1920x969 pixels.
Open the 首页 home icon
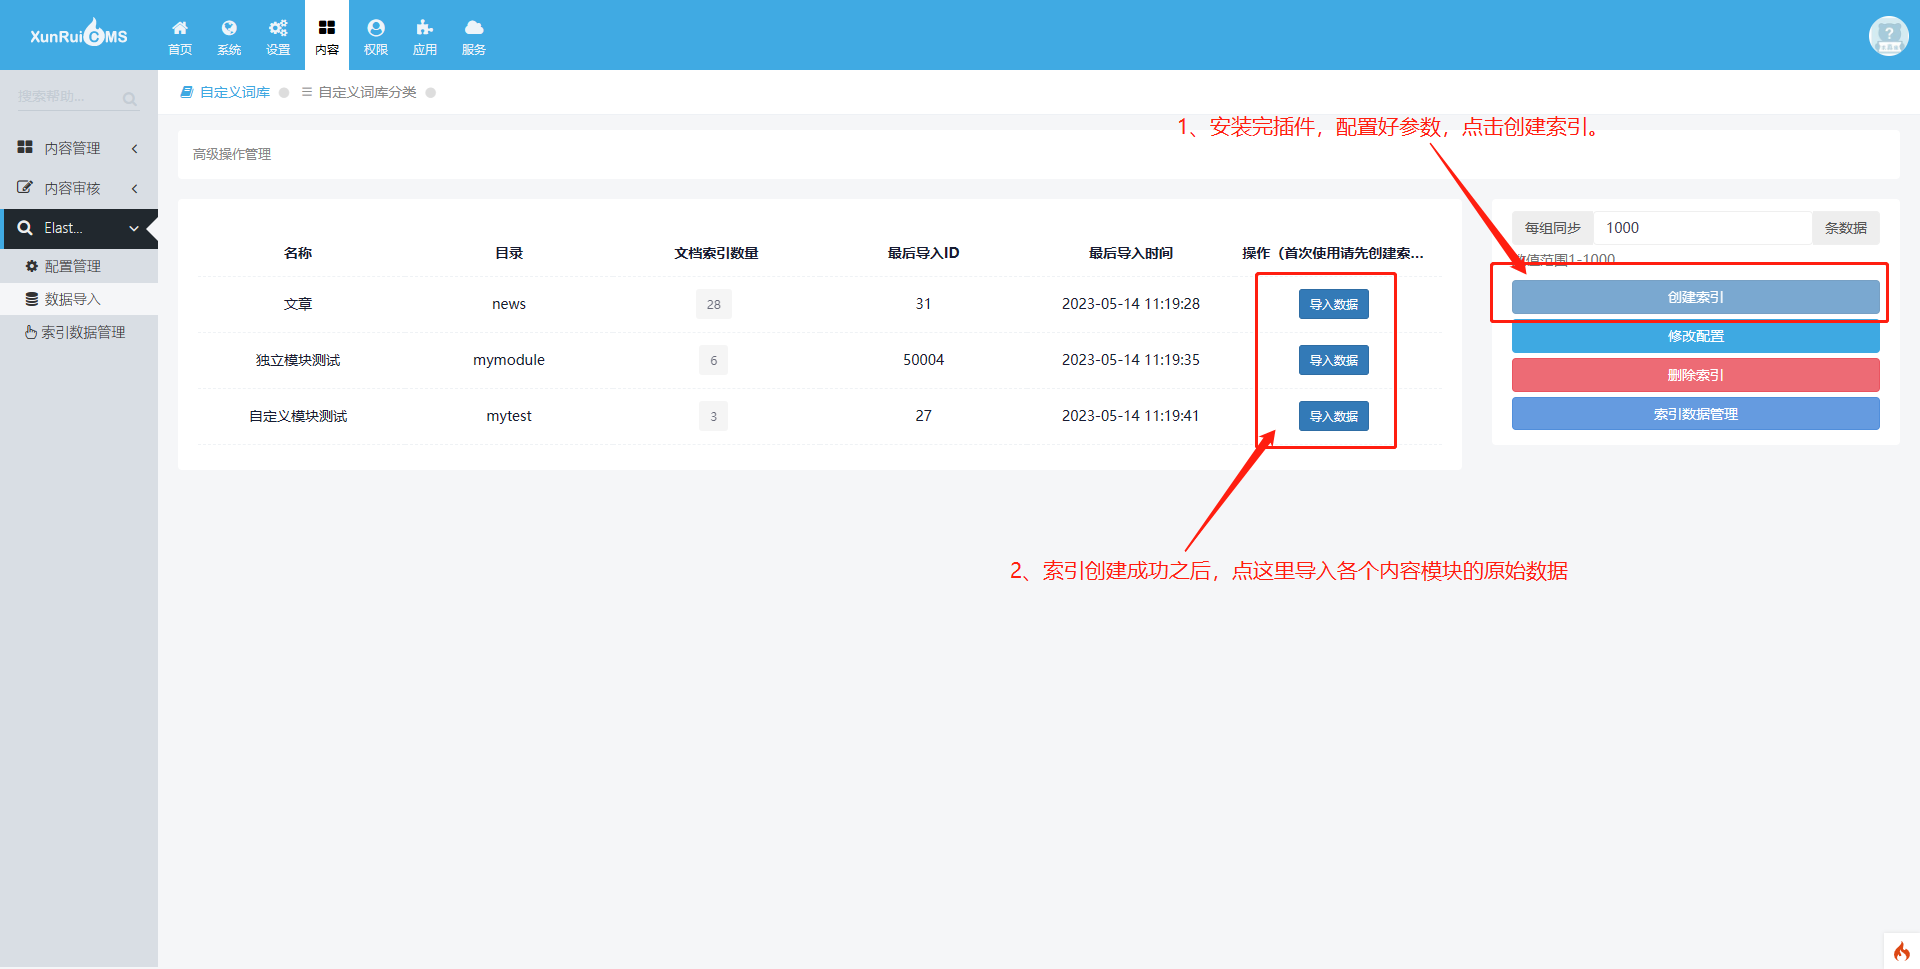coord(180,28)
